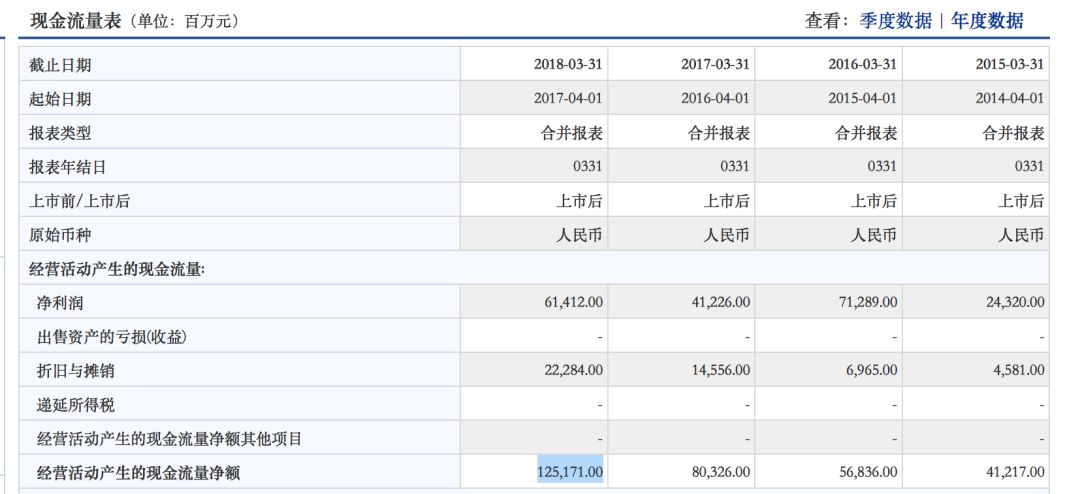Select the 80,326.00 operating cash flow cell
Screen dimensions: 1080x494
[715, 472]
